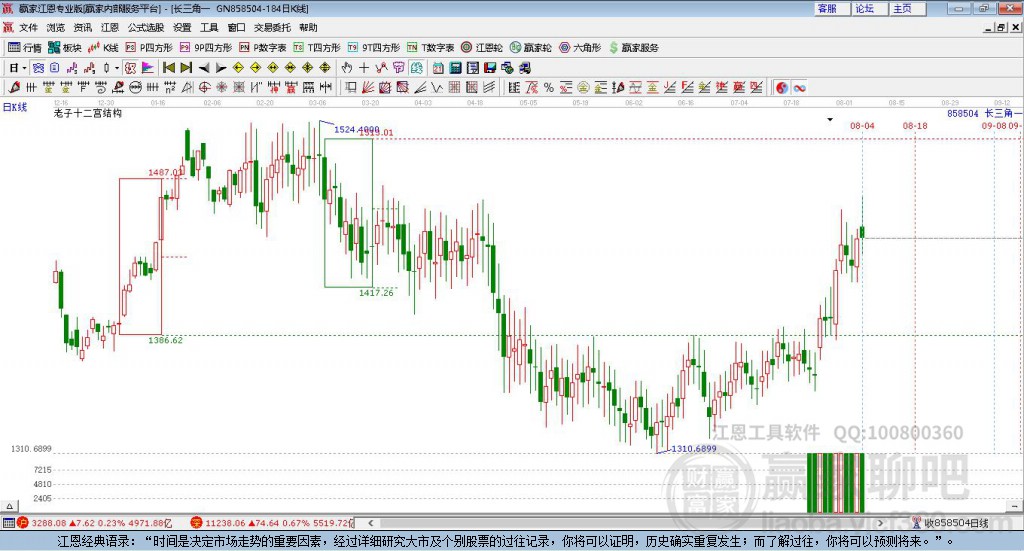This screenshot has width=1024, height=551.
Task: Toggle the colored flag chart icon
Action: pyautogui.click(x=148, y=68)
